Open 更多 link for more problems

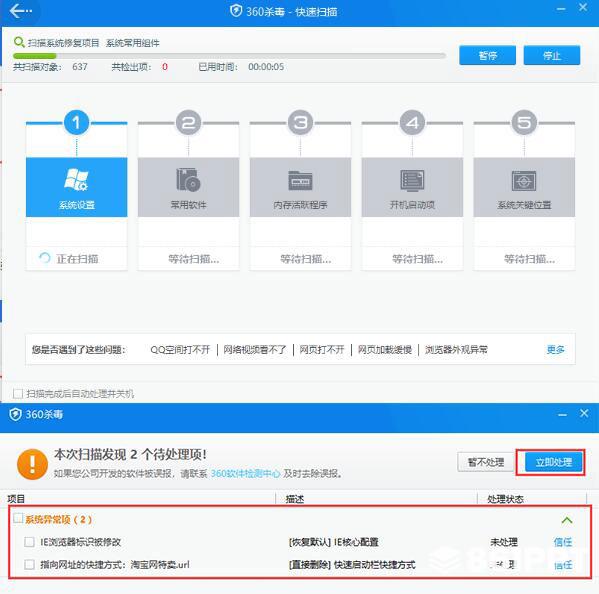click(555, 349)
